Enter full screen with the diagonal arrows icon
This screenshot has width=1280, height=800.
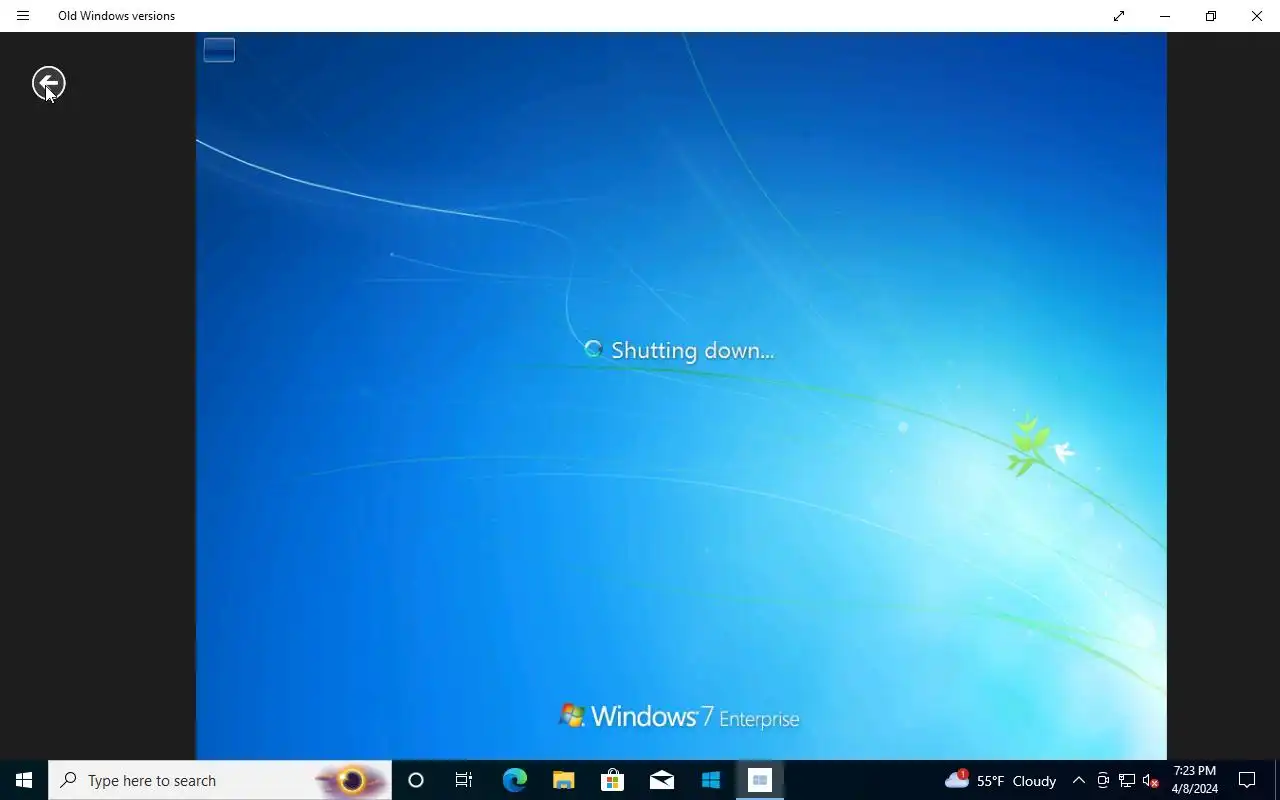(1119, 16)
